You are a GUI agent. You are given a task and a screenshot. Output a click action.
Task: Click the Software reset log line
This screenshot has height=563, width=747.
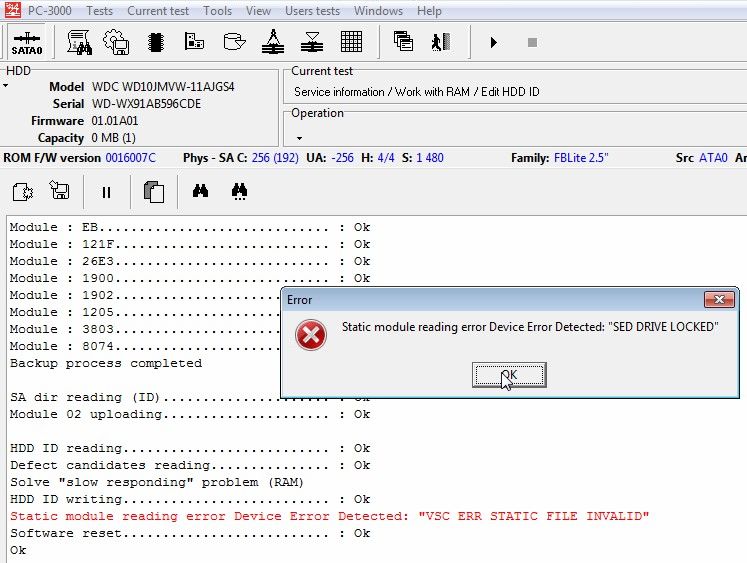pos(190,533)
